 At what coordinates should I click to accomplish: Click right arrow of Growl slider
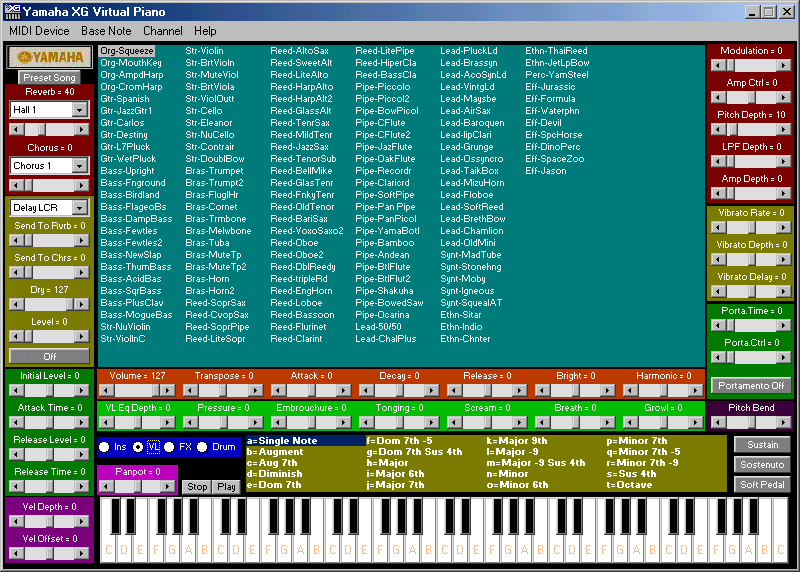coord(695,422)
